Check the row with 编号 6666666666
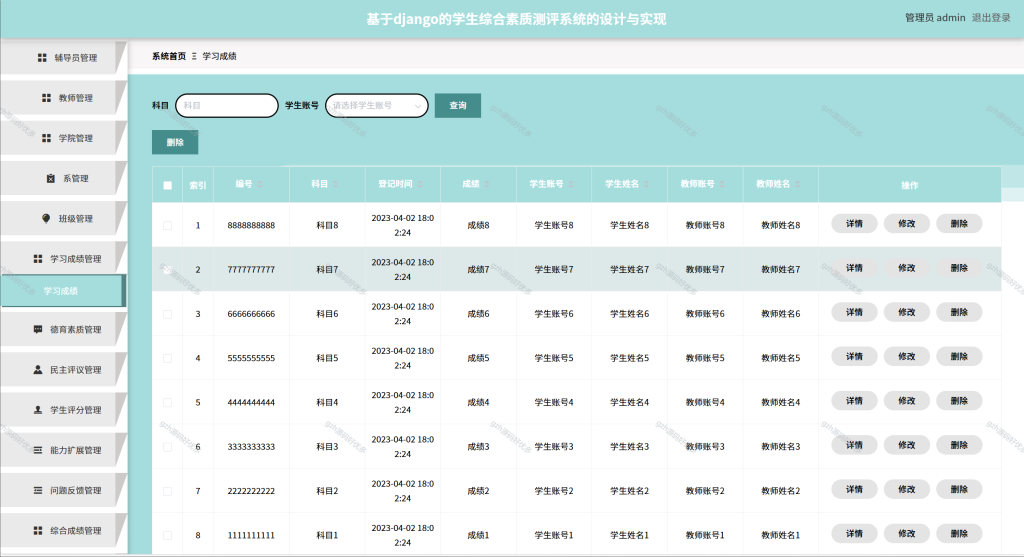 point(168,314)
